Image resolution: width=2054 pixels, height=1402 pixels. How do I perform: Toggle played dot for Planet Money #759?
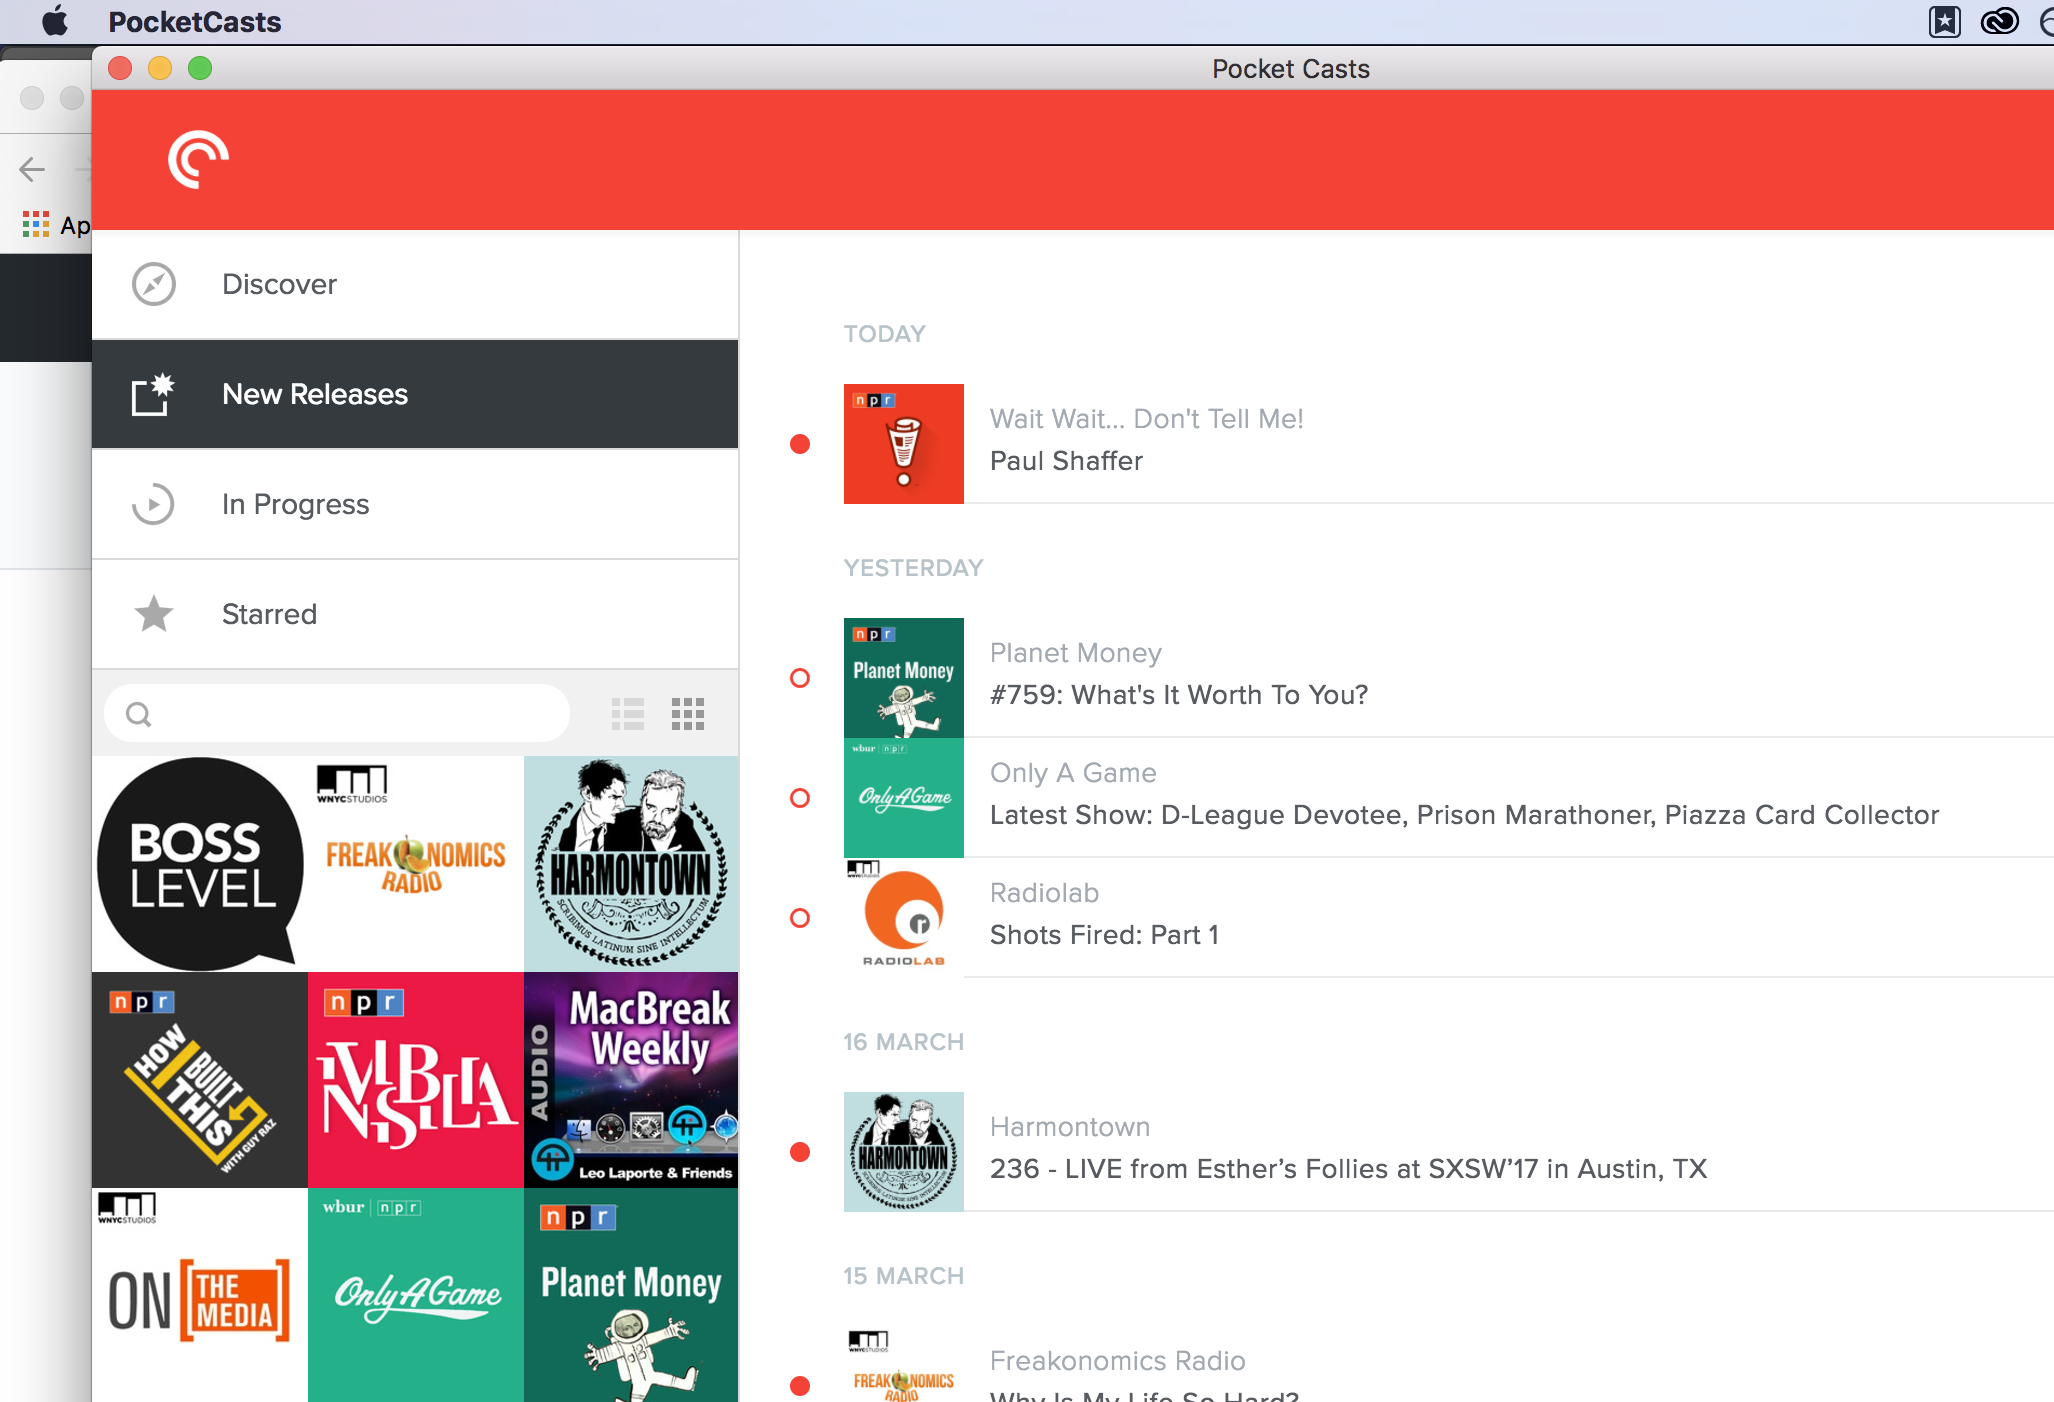(x=800, y=678)
